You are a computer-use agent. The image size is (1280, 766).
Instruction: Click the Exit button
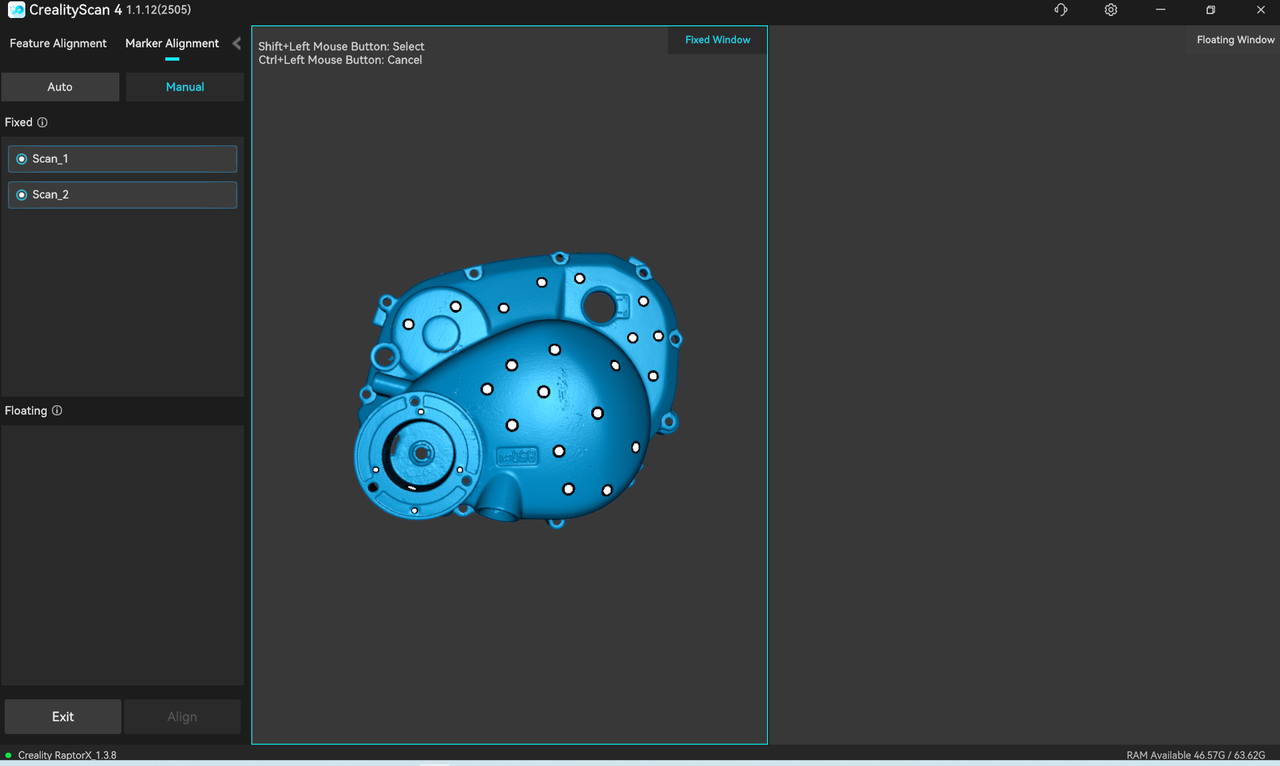point(63,717)
